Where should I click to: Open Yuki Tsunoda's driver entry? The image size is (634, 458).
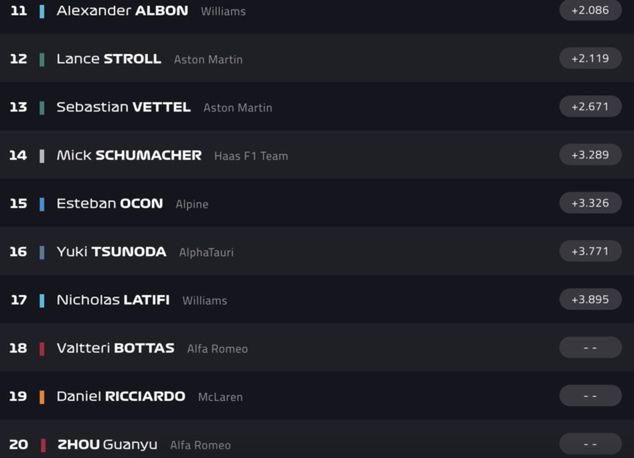tap(111, 252)
